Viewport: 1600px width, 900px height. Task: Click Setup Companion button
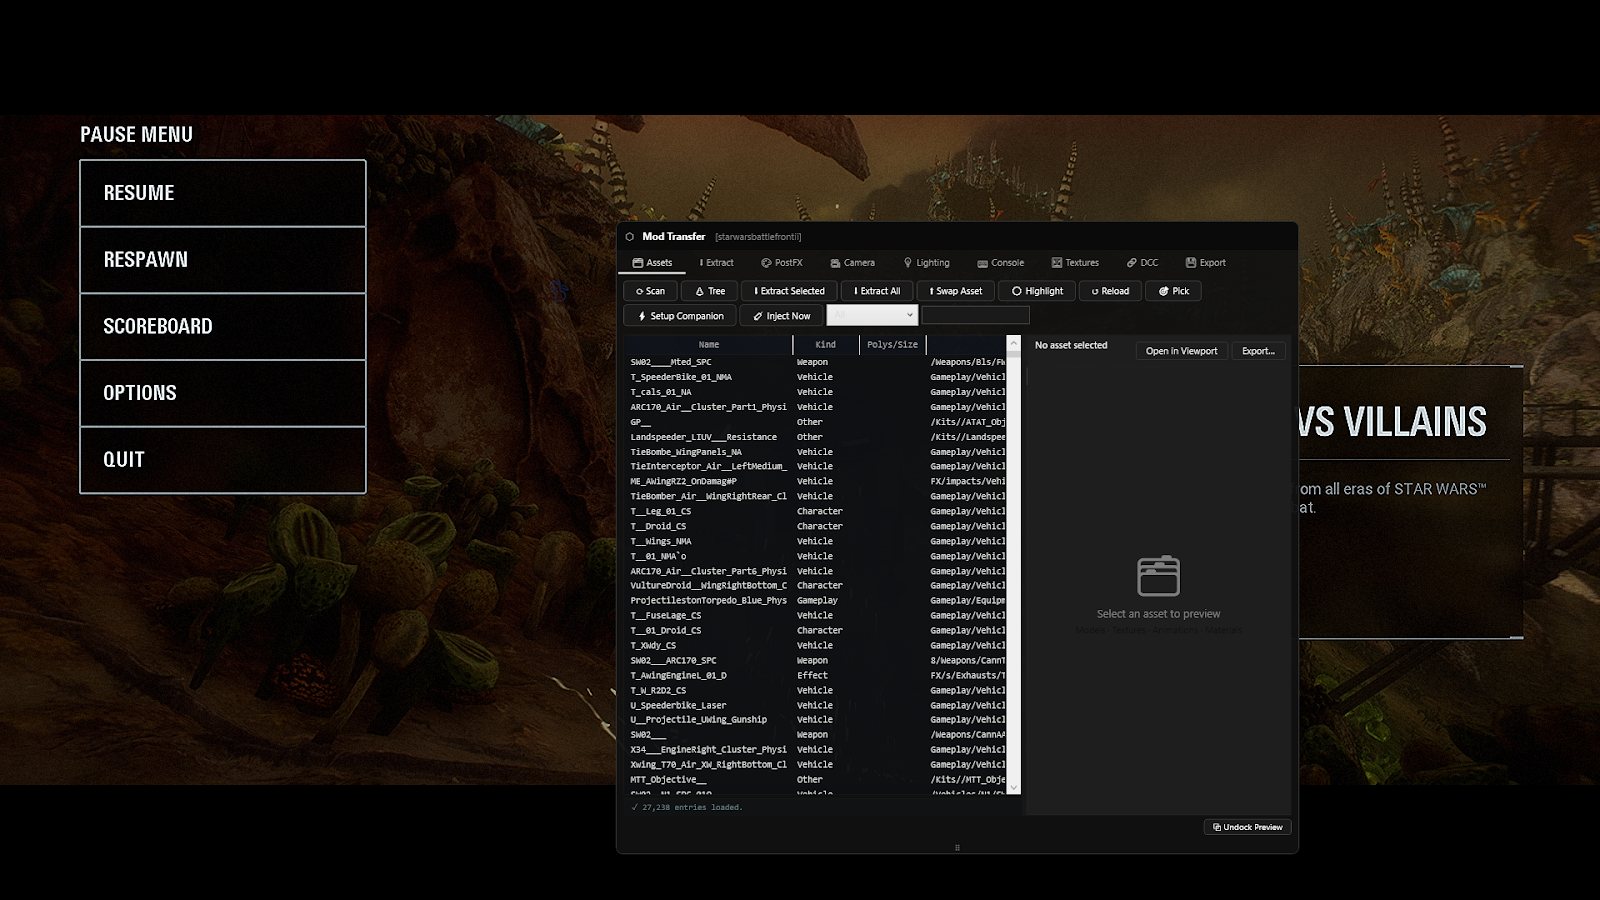pos(680,316)
